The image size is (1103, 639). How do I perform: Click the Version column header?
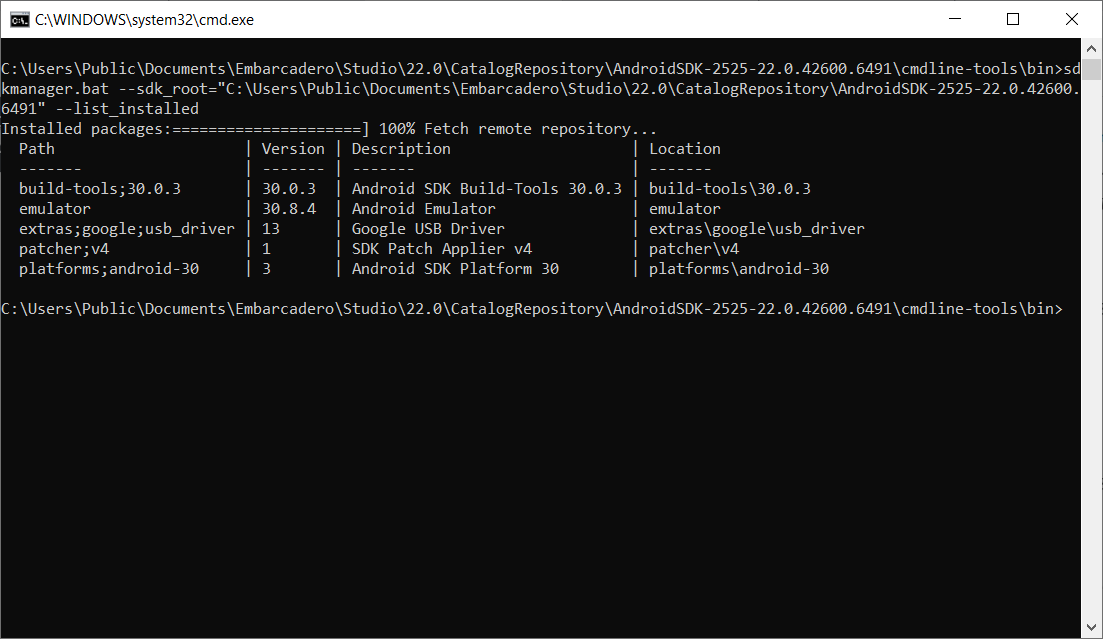(x=293, y=149)
